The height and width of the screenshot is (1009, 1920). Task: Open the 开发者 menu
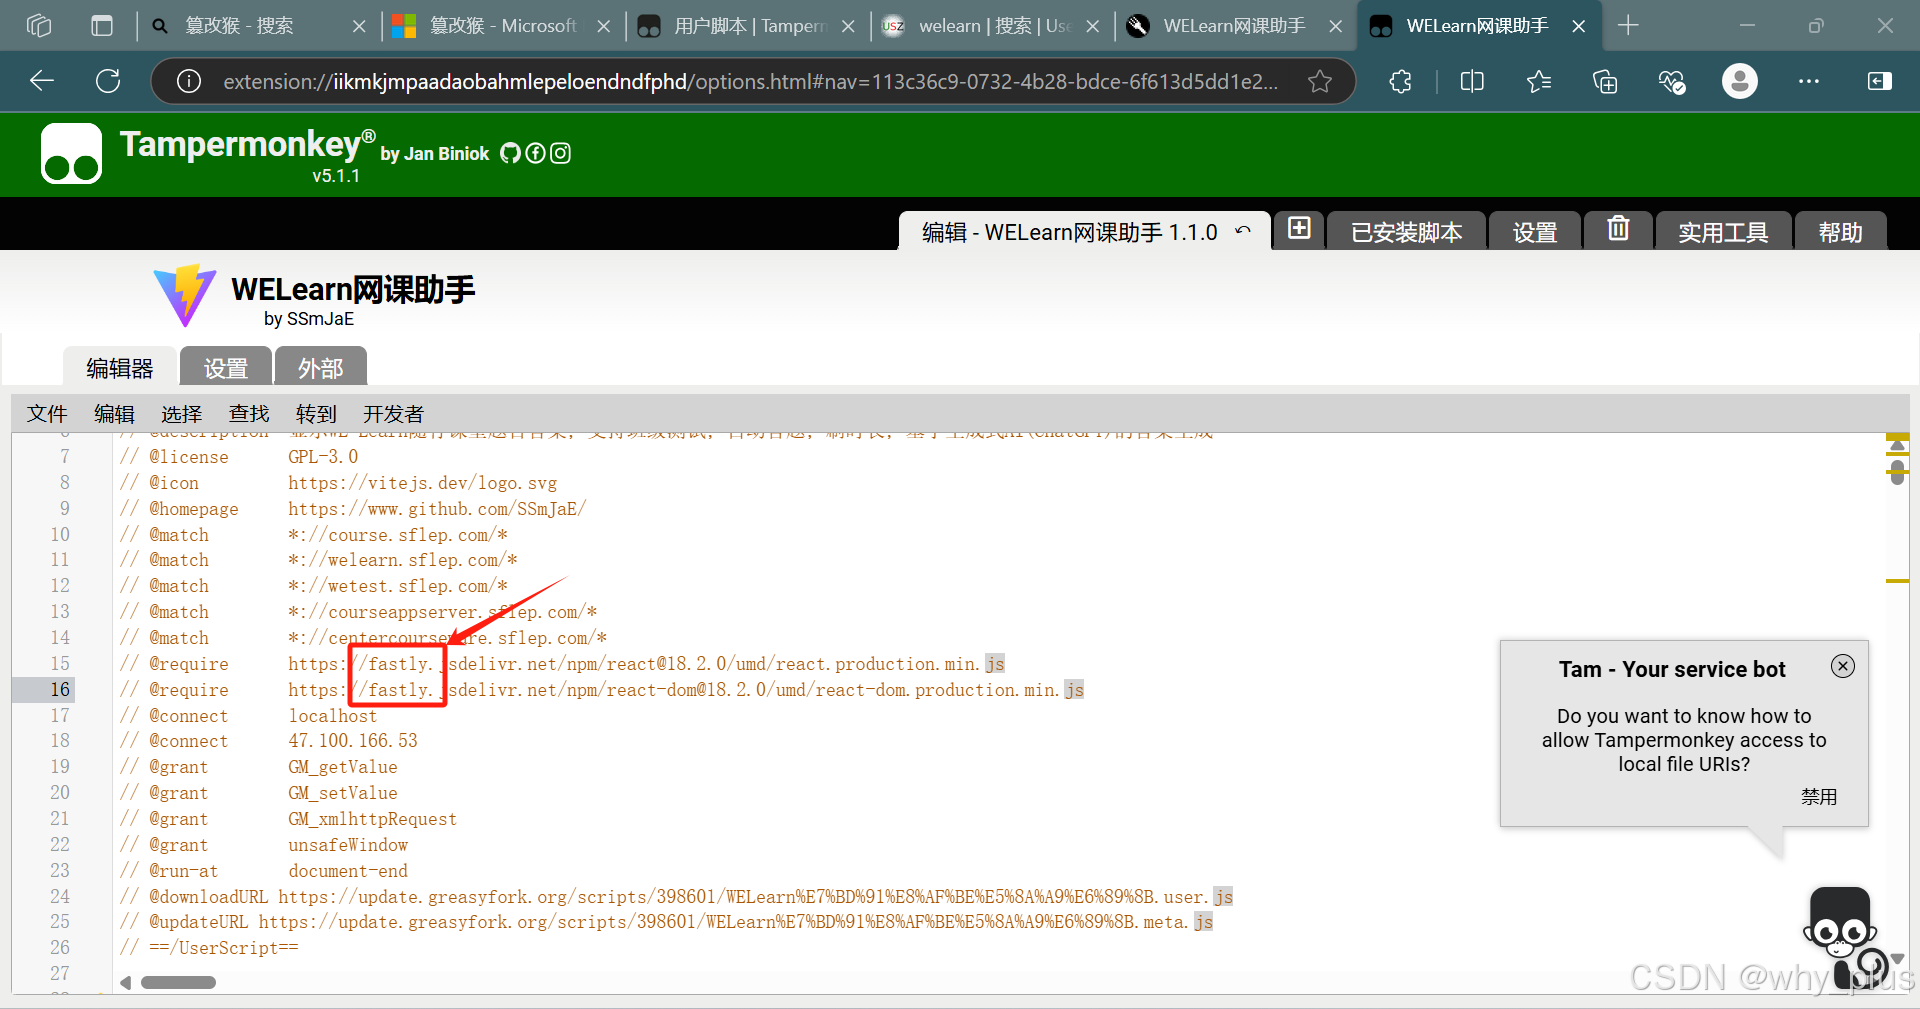click(x=393, y=414)
